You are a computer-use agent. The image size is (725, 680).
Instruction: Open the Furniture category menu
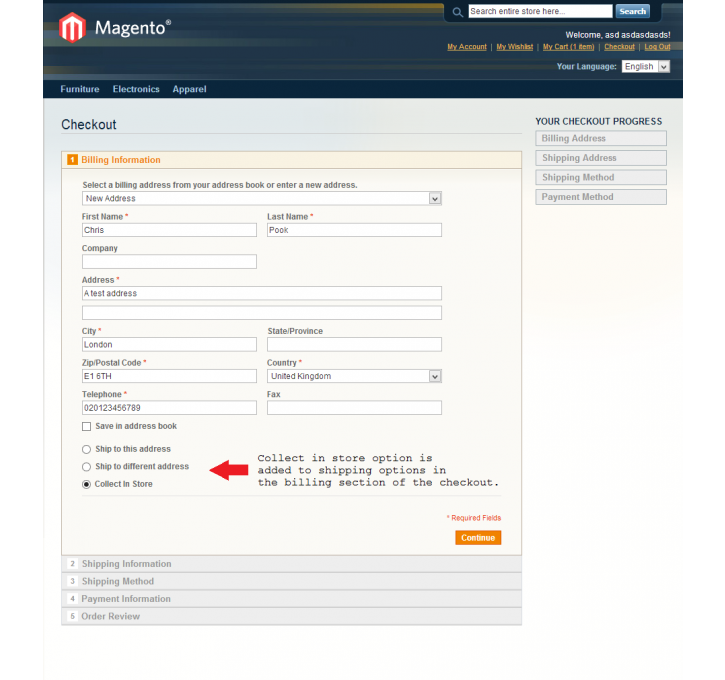pos(80,89)
